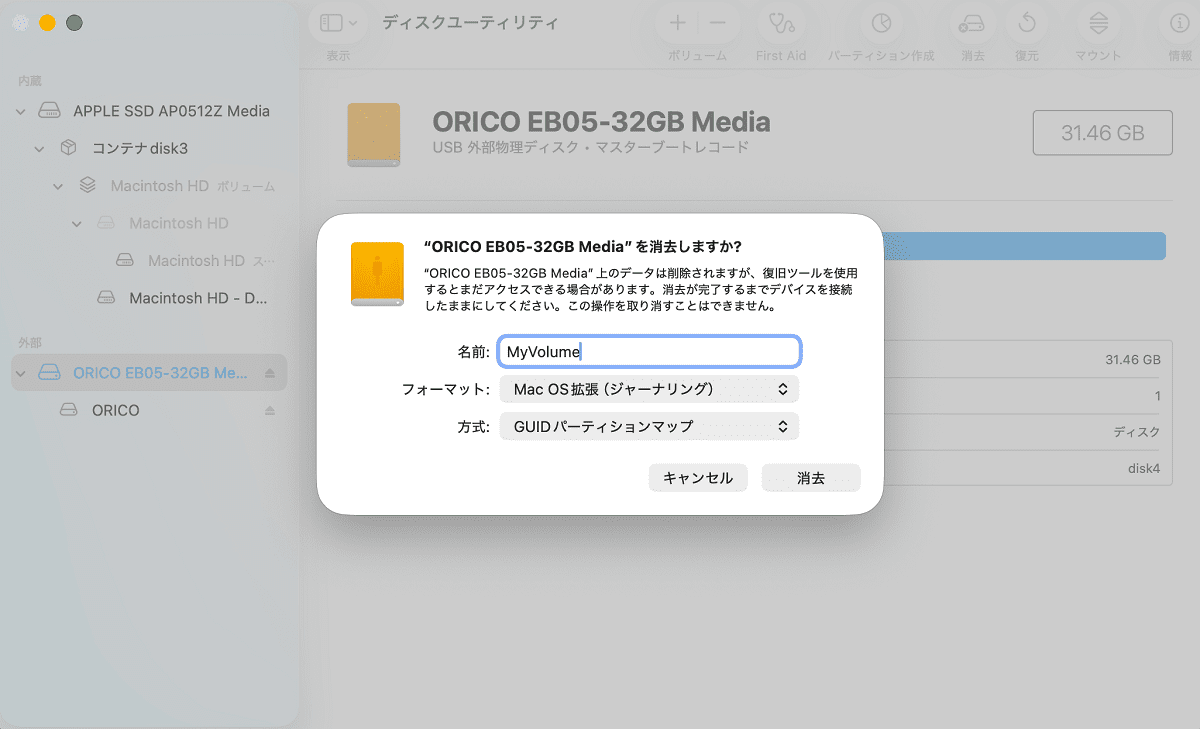Open the 方式 scheme dropdown
Viewport: 1200px width, 729px height.
pyautogui.click(x=648, y=426)
